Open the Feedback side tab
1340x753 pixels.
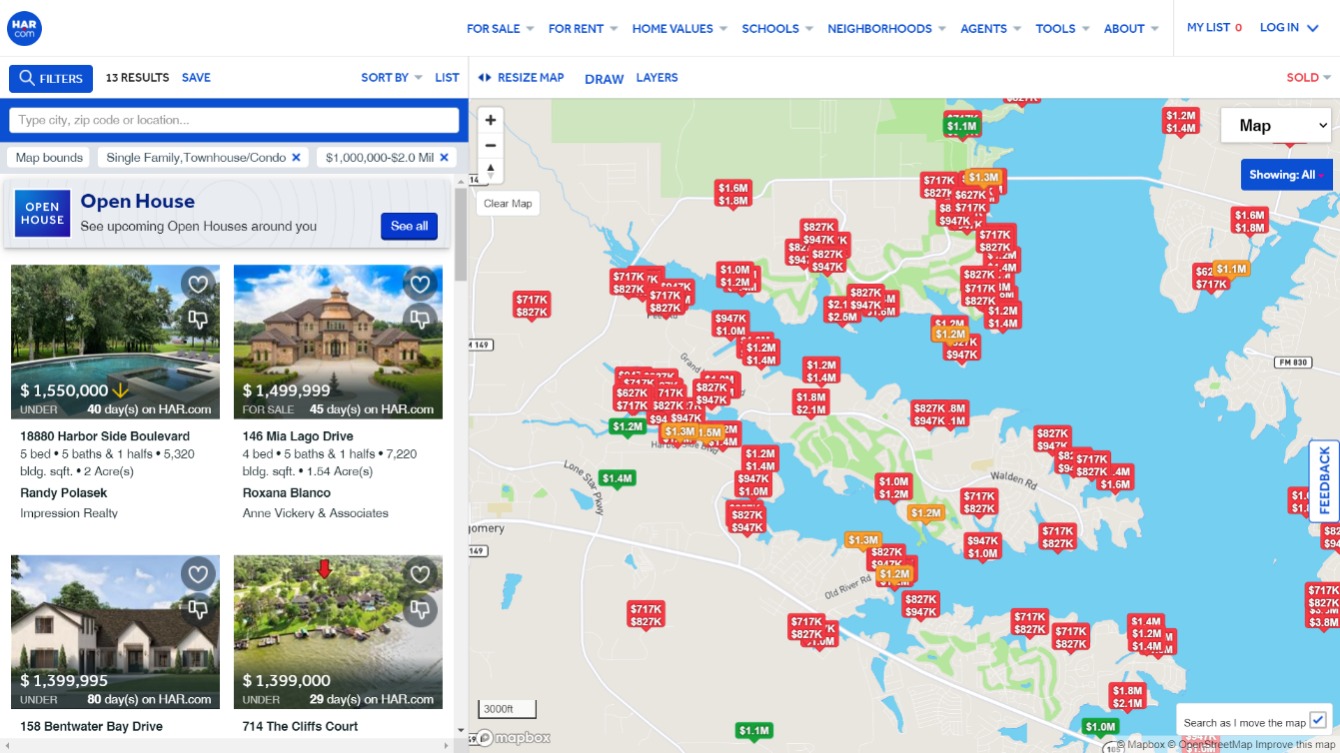point(1325,481)
